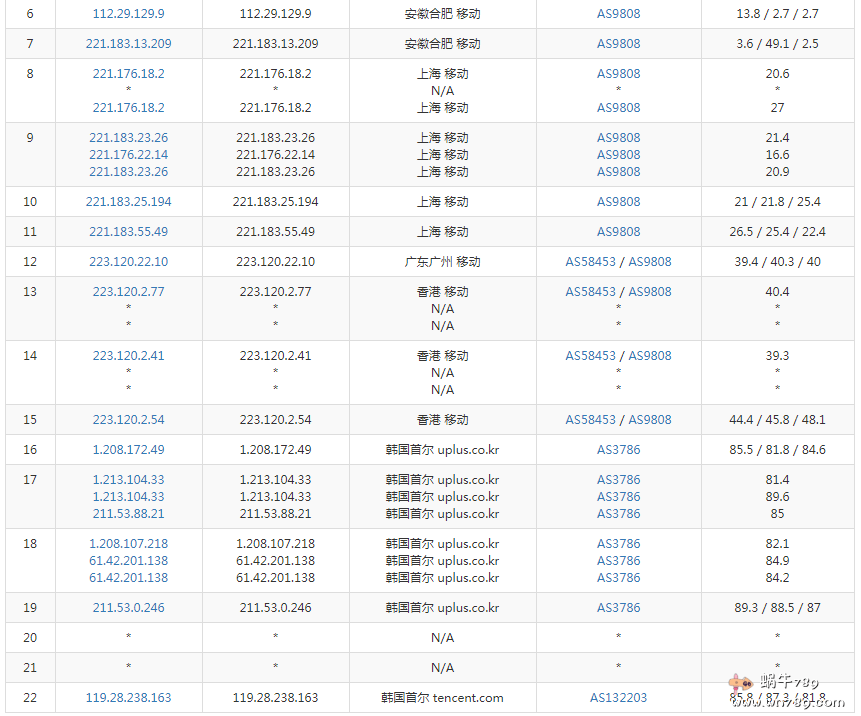This screenshot has height=716, width=861.
Task: Click the blue 223.120.22.10 link in hop 12
Action: (x=128, y=262)
